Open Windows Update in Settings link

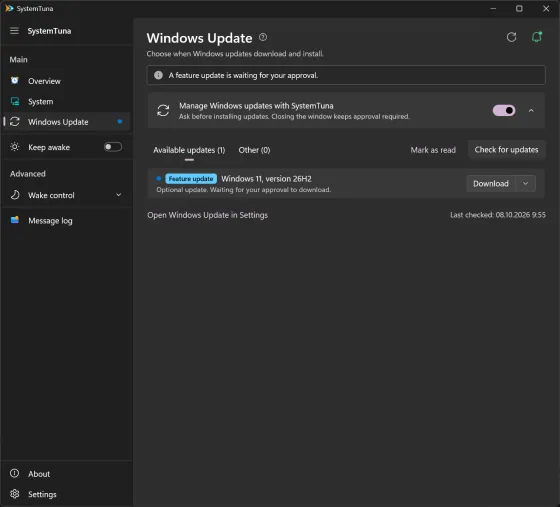208,215
